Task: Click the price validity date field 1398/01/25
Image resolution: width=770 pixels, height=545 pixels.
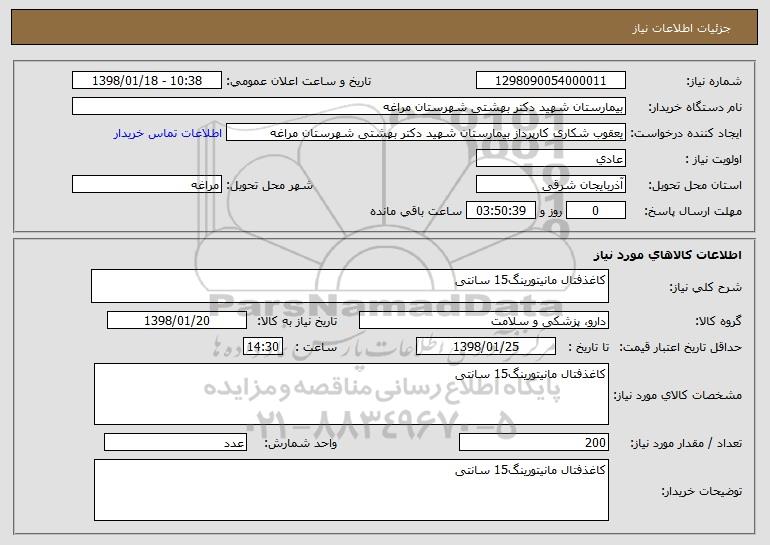Action: coord(486,347)
